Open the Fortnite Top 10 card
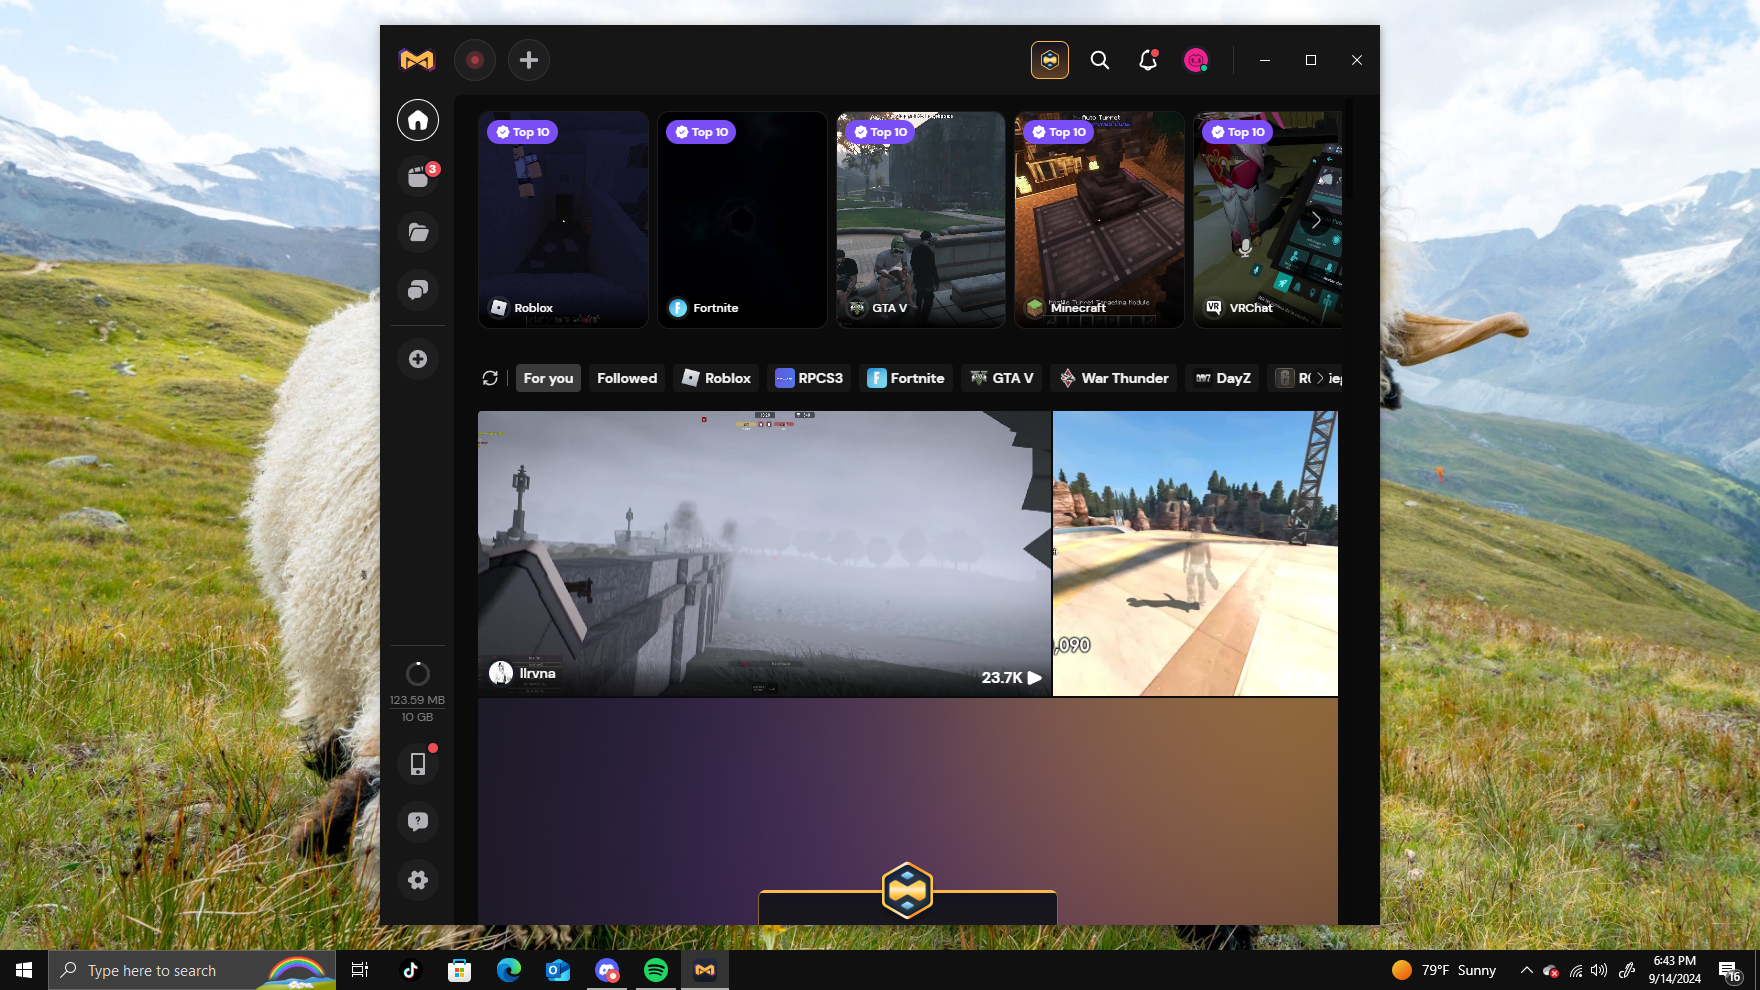1760x990 pixels. pyautogui.click(x=742, y=219)
